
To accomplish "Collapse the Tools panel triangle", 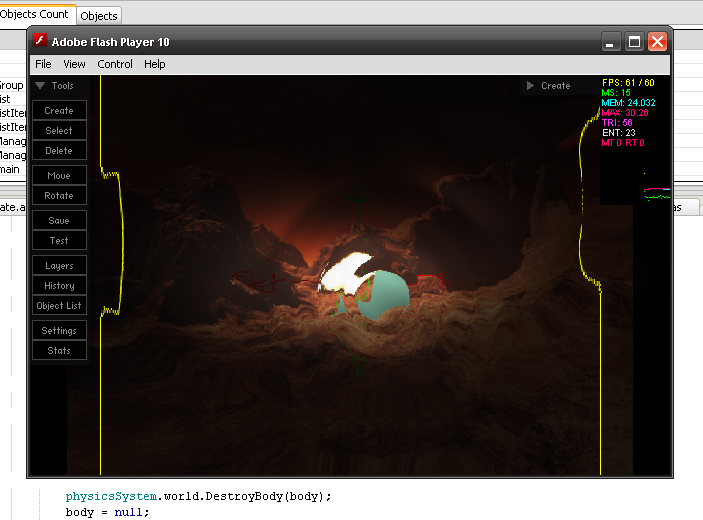I will [x=40, y=86].
